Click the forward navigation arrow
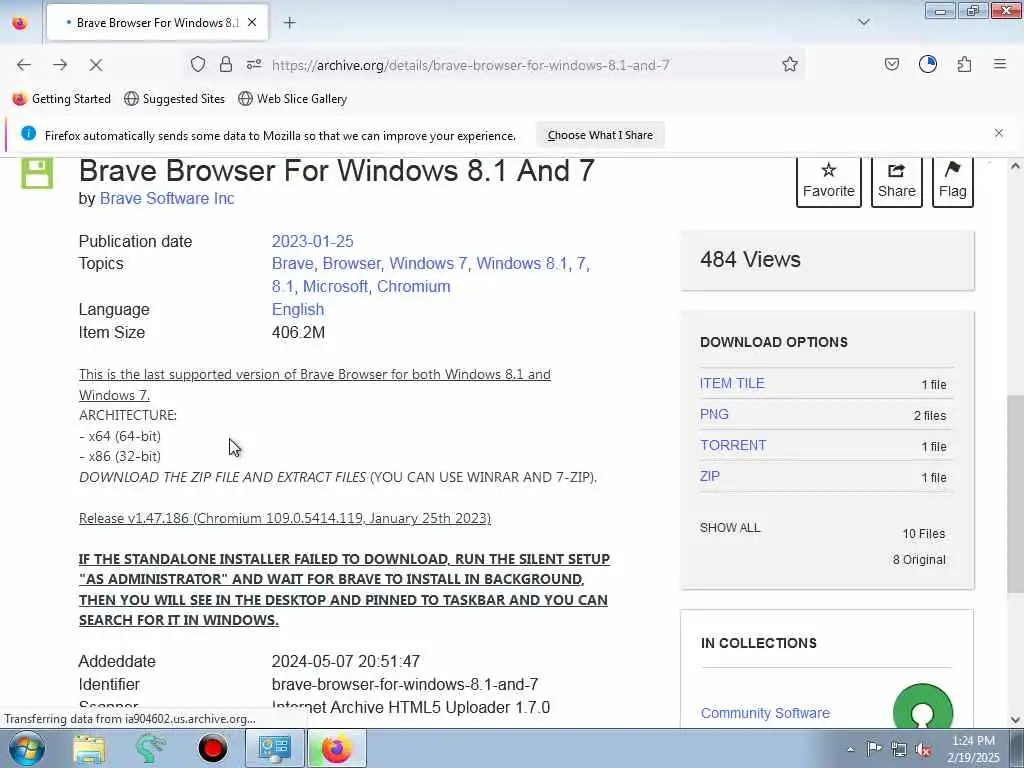Viewport: 1024px width, 768px height. pos(60,65)
